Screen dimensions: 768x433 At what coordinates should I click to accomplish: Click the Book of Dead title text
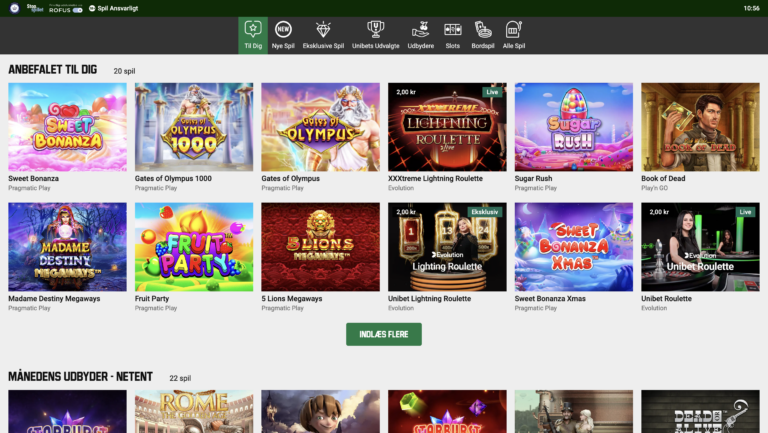663,178
